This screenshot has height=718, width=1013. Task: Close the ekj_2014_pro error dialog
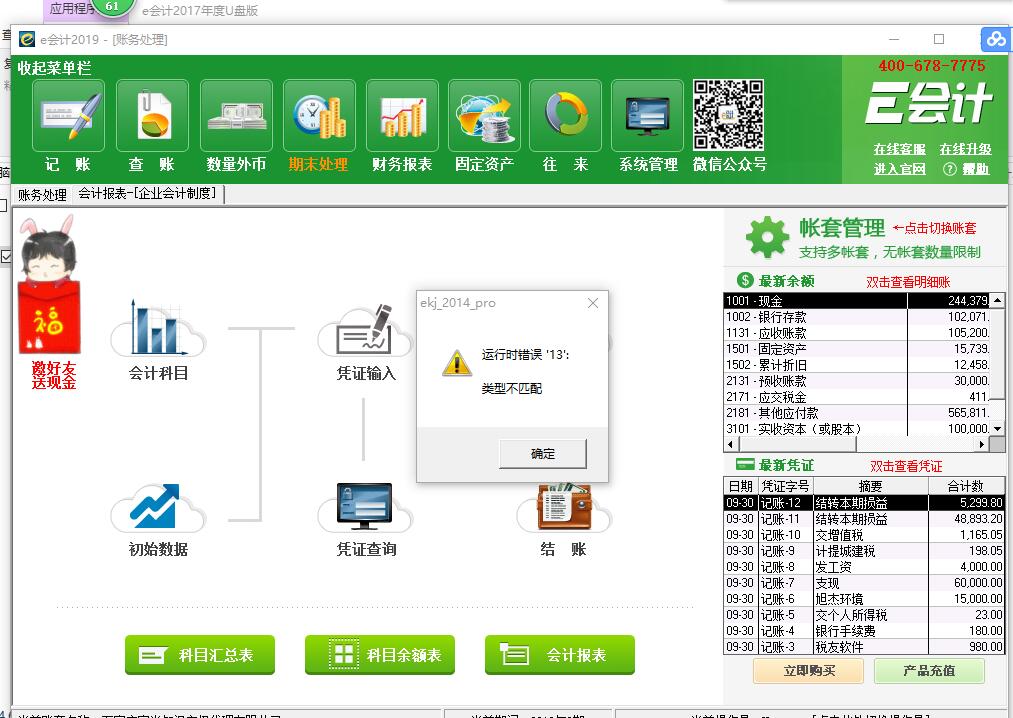593,302
